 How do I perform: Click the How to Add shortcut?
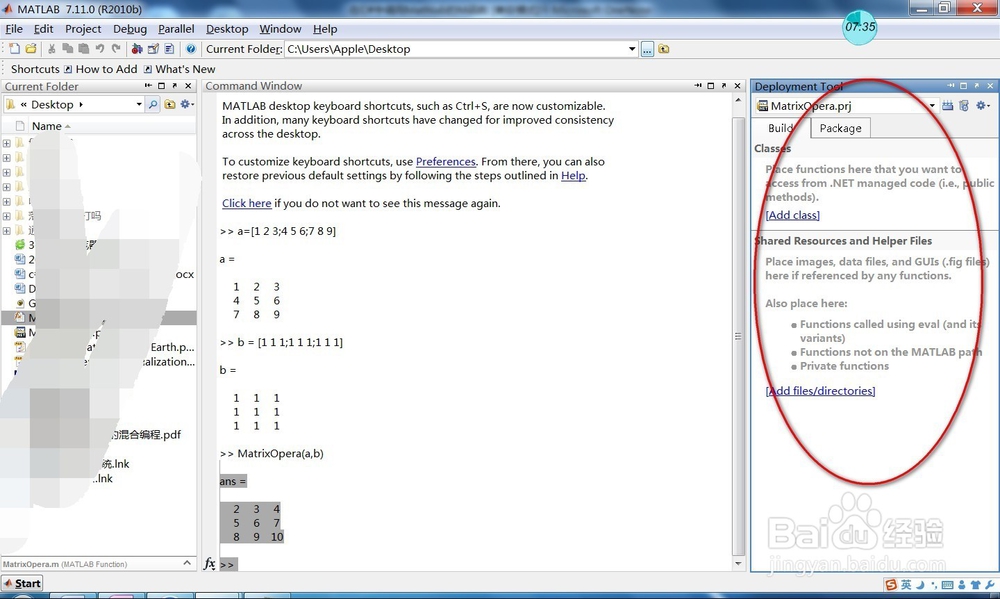click(100, 69)
